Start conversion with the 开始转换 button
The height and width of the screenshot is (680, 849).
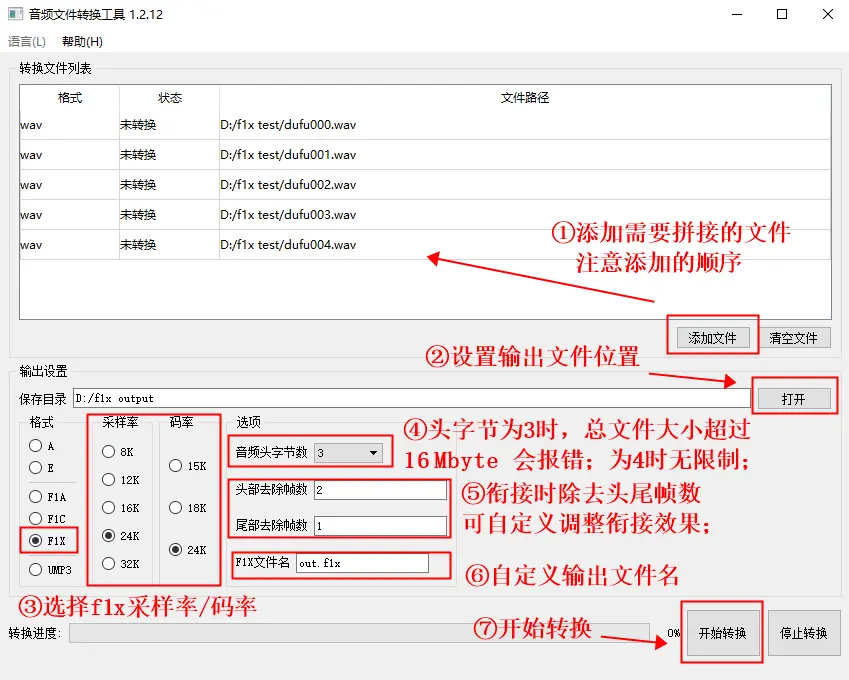point(722,633)
